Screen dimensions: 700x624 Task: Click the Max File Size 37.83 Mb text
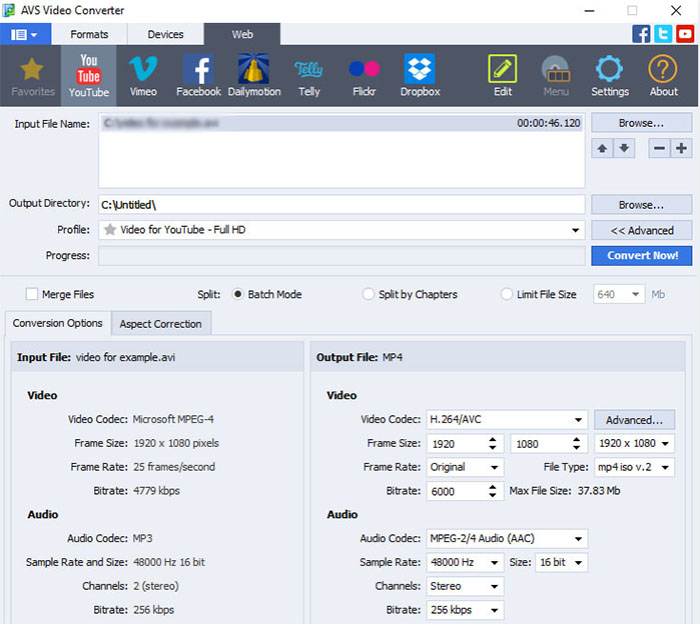coord(565,491)
